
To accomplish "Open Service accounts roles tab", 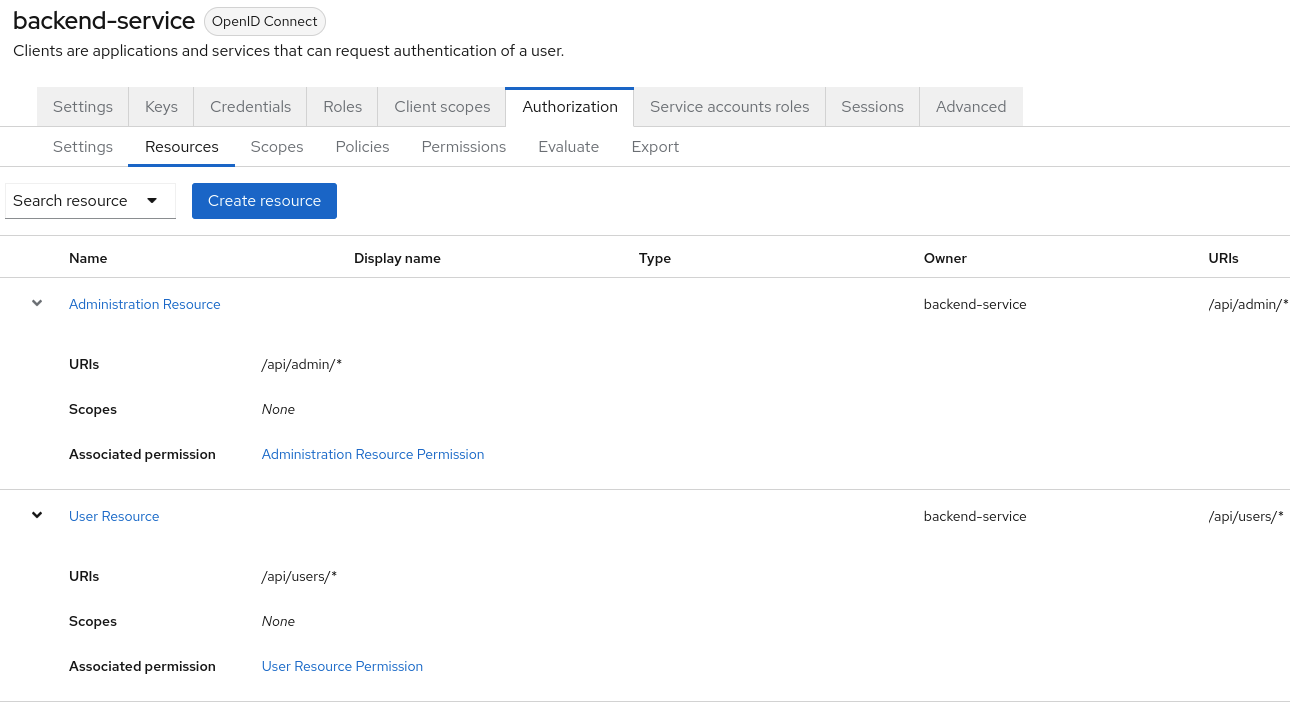I will click(x=729, y=107).
